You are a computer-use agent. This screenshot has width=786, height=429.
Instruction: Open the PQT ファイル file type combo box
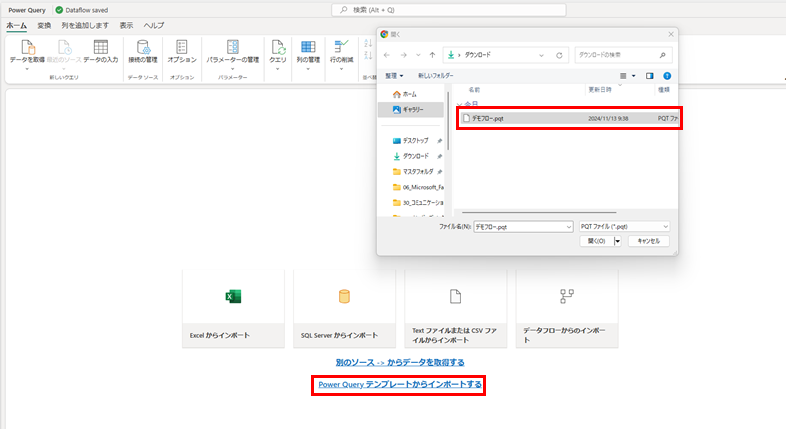point(624,227)
